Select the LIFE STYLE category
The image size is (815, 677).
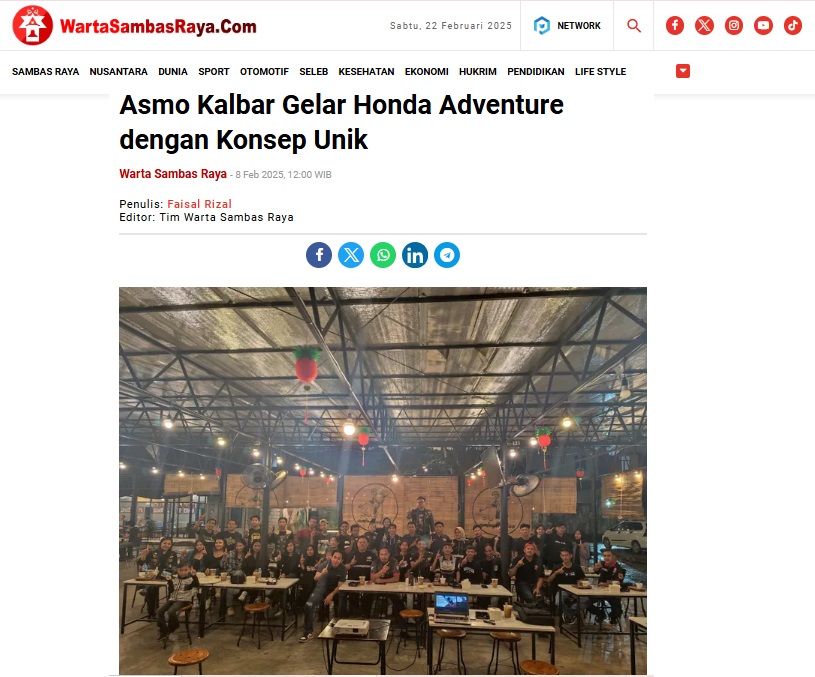point(600,72)
